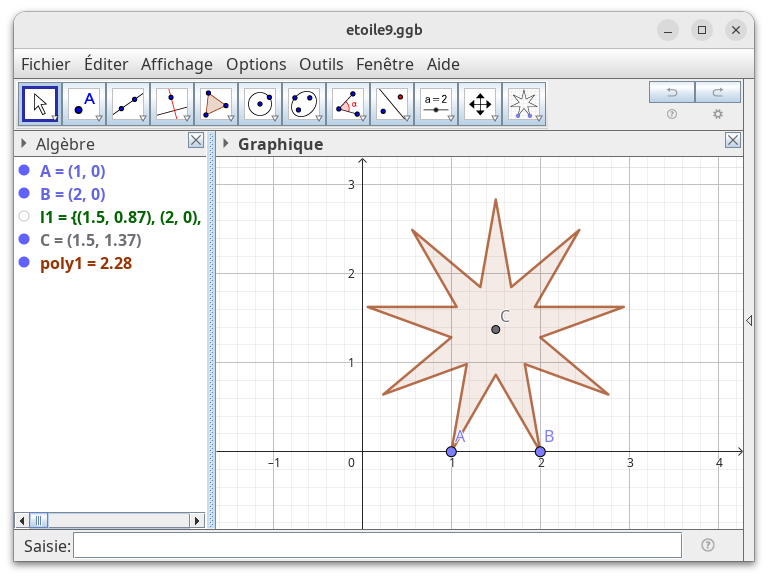Open the side perspectives panel arrow

tap(748, 320)
